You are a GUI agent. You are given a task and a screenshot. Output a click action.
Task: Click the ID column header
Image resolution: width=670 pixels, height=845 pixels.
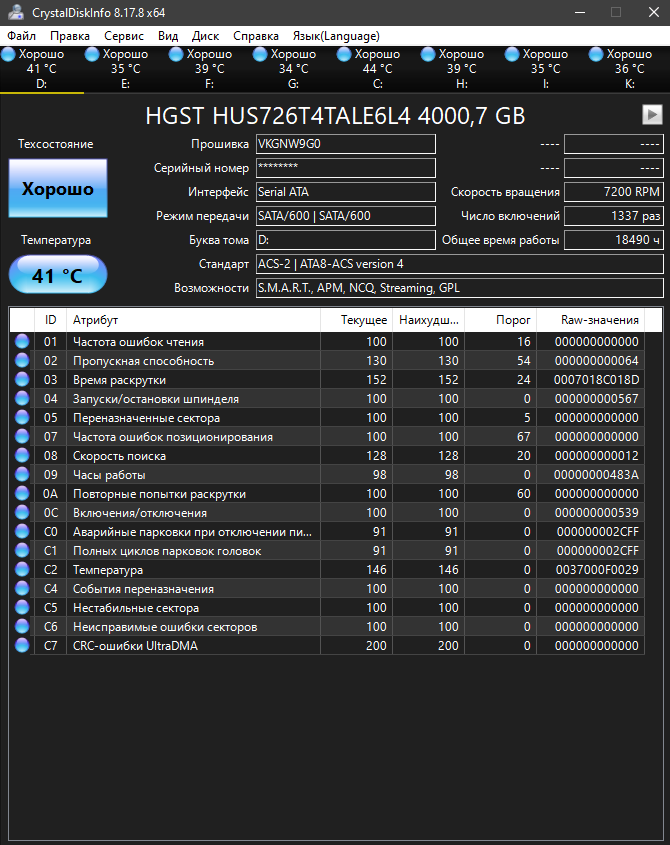pos(50,320)
